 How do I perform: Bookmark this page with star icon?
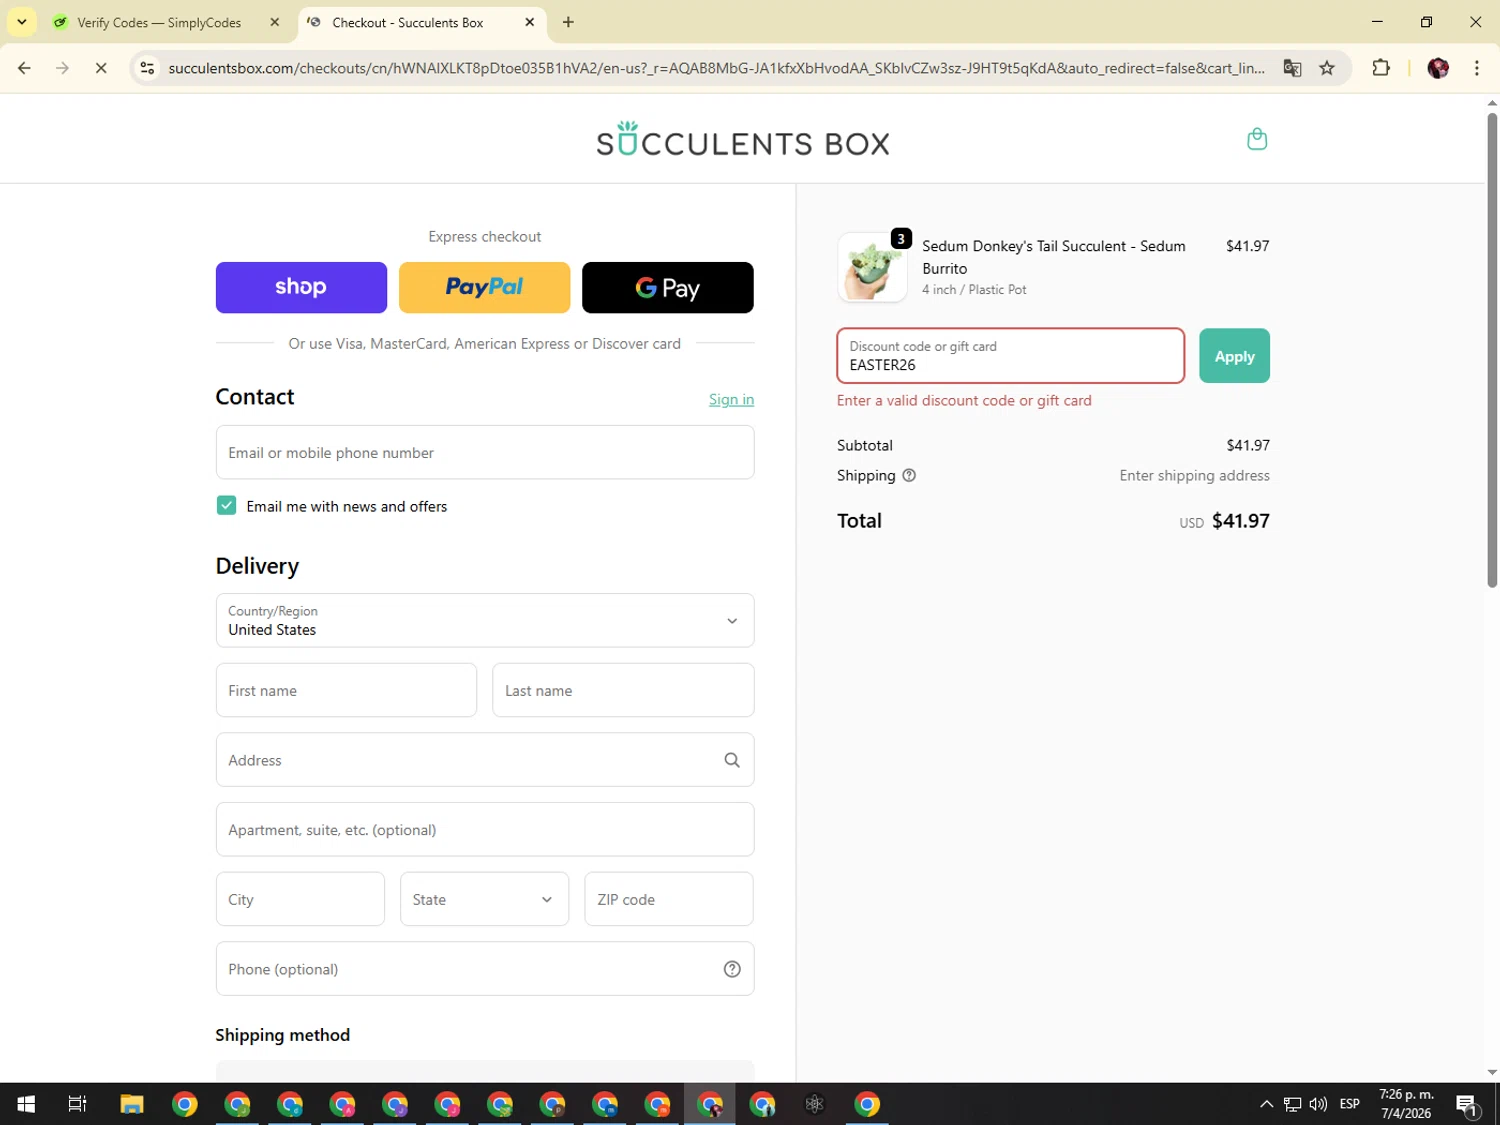click(1327, 68)
